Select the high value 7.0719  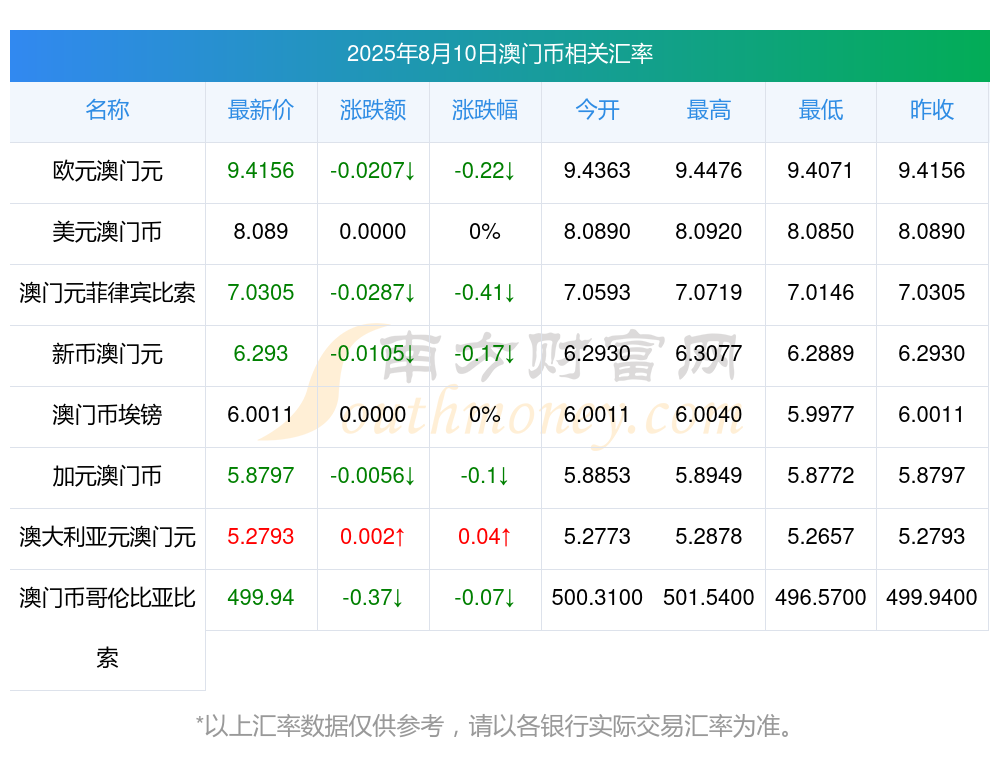(x=709, y=292)
